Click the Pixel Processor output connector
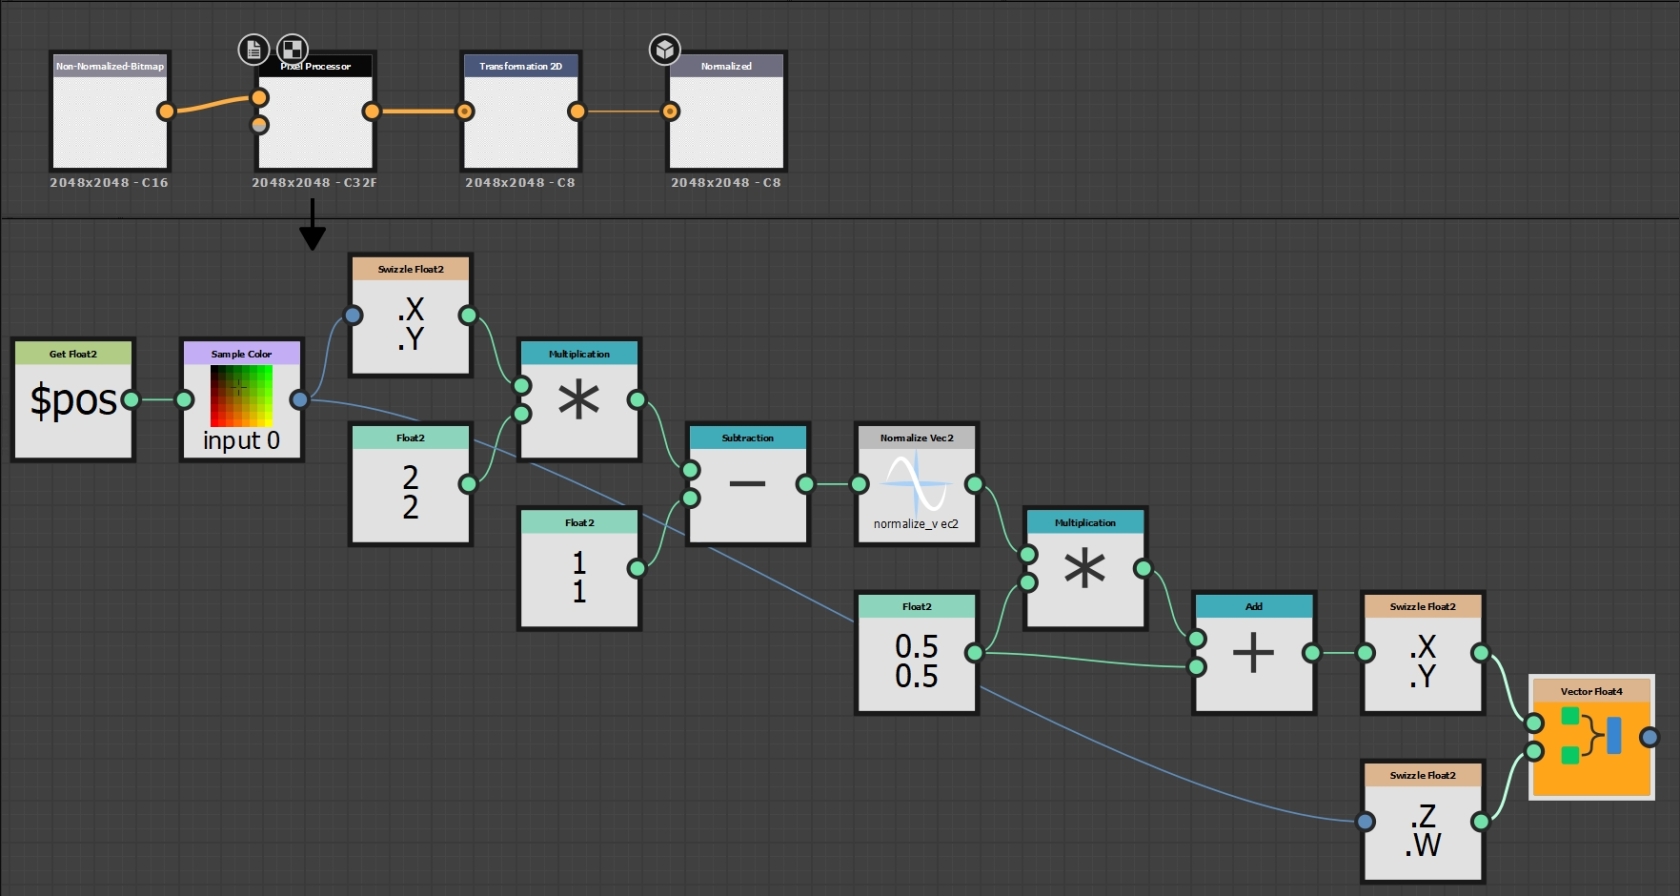 pyautogui.click(x=371, y=111)
